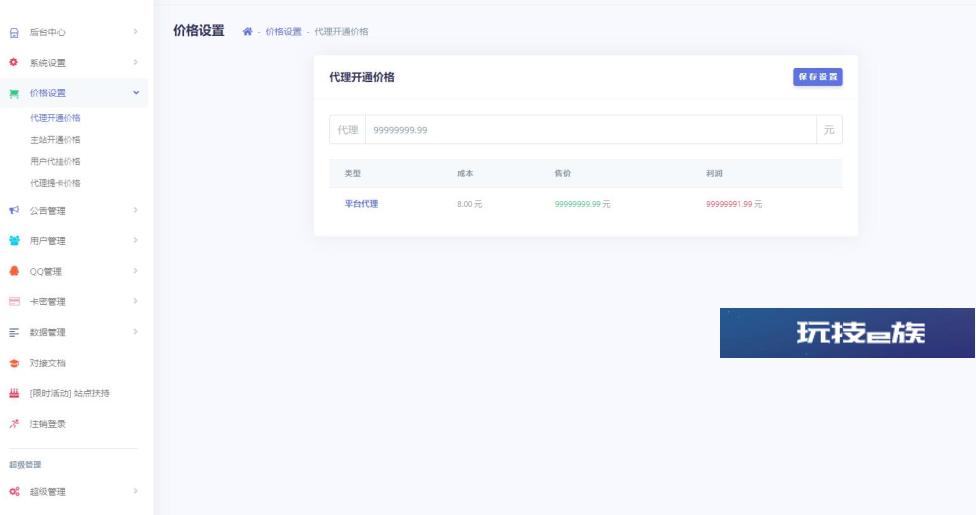The image size is (976, 515).
Task: Click the green 99999999.99 元 price value
Action: tap(582, 204)
